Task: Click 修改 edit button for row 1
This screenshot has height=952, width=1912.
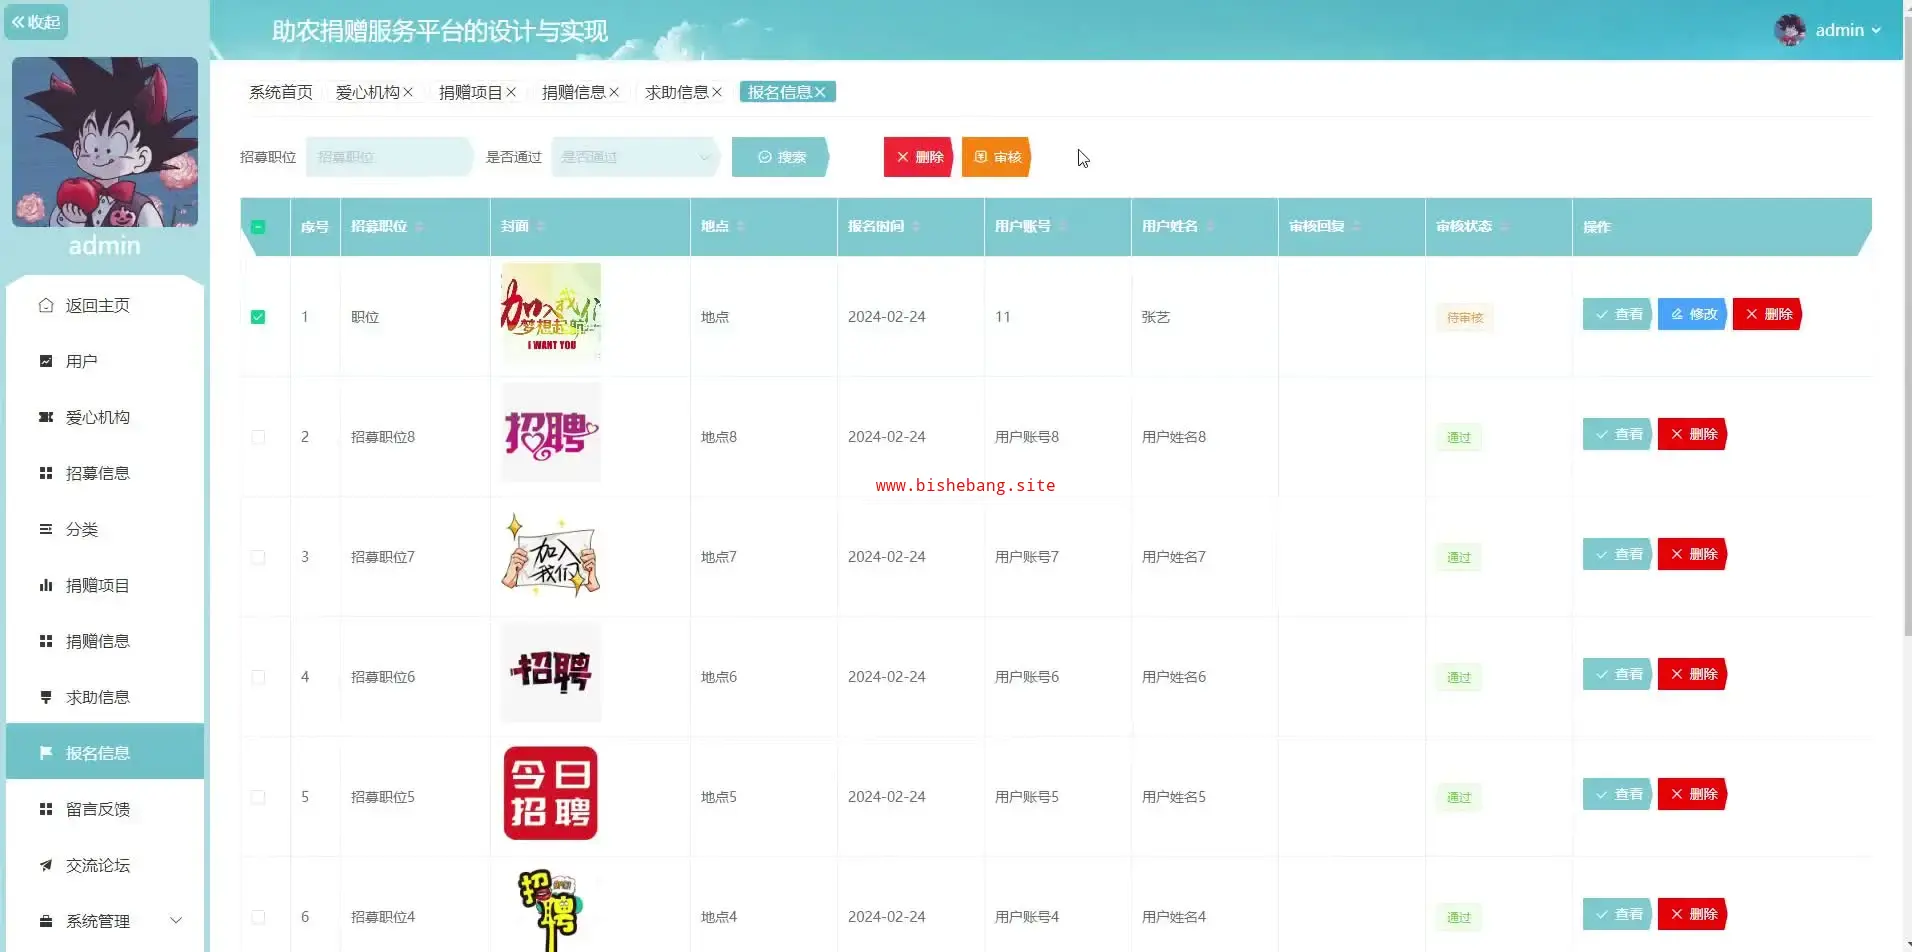Action: pos(1693,314)
